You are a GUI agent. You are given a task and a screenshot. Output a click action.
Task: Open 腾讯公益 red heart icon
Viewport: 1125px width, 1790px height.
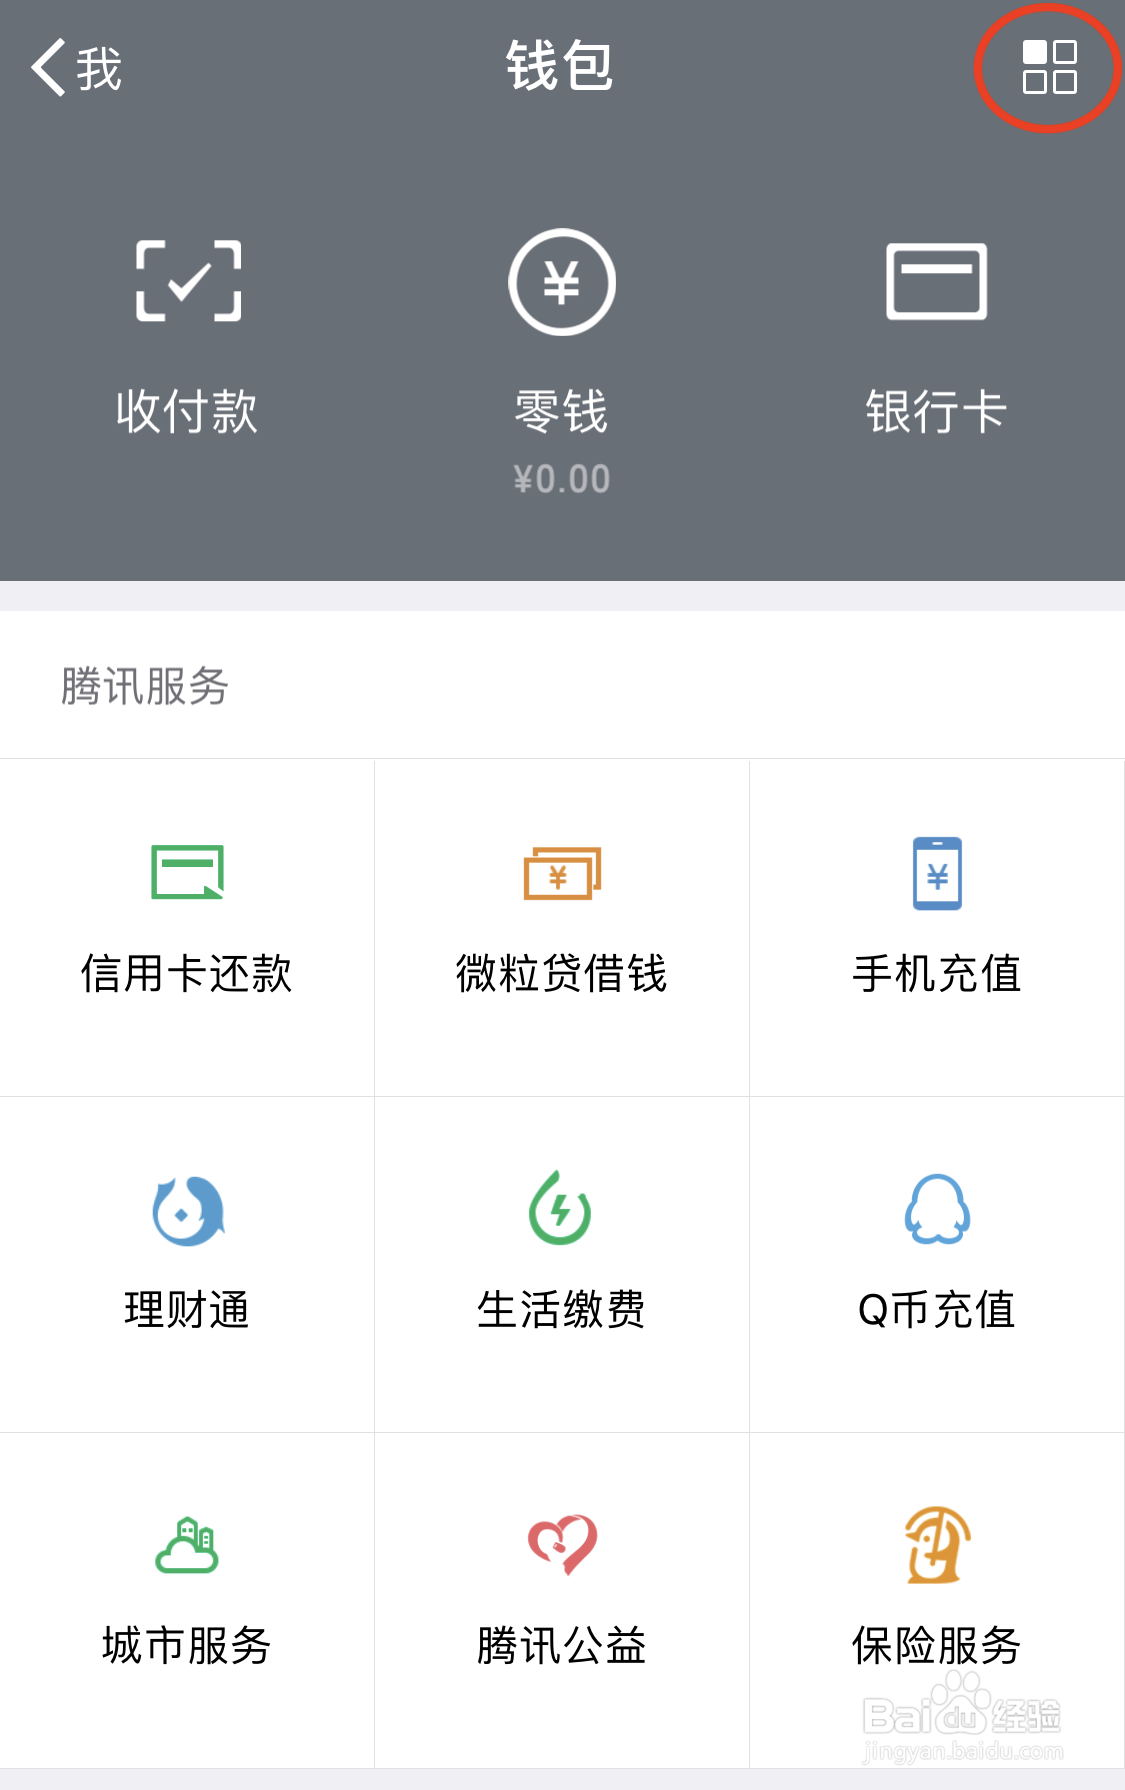point(562,1545)
